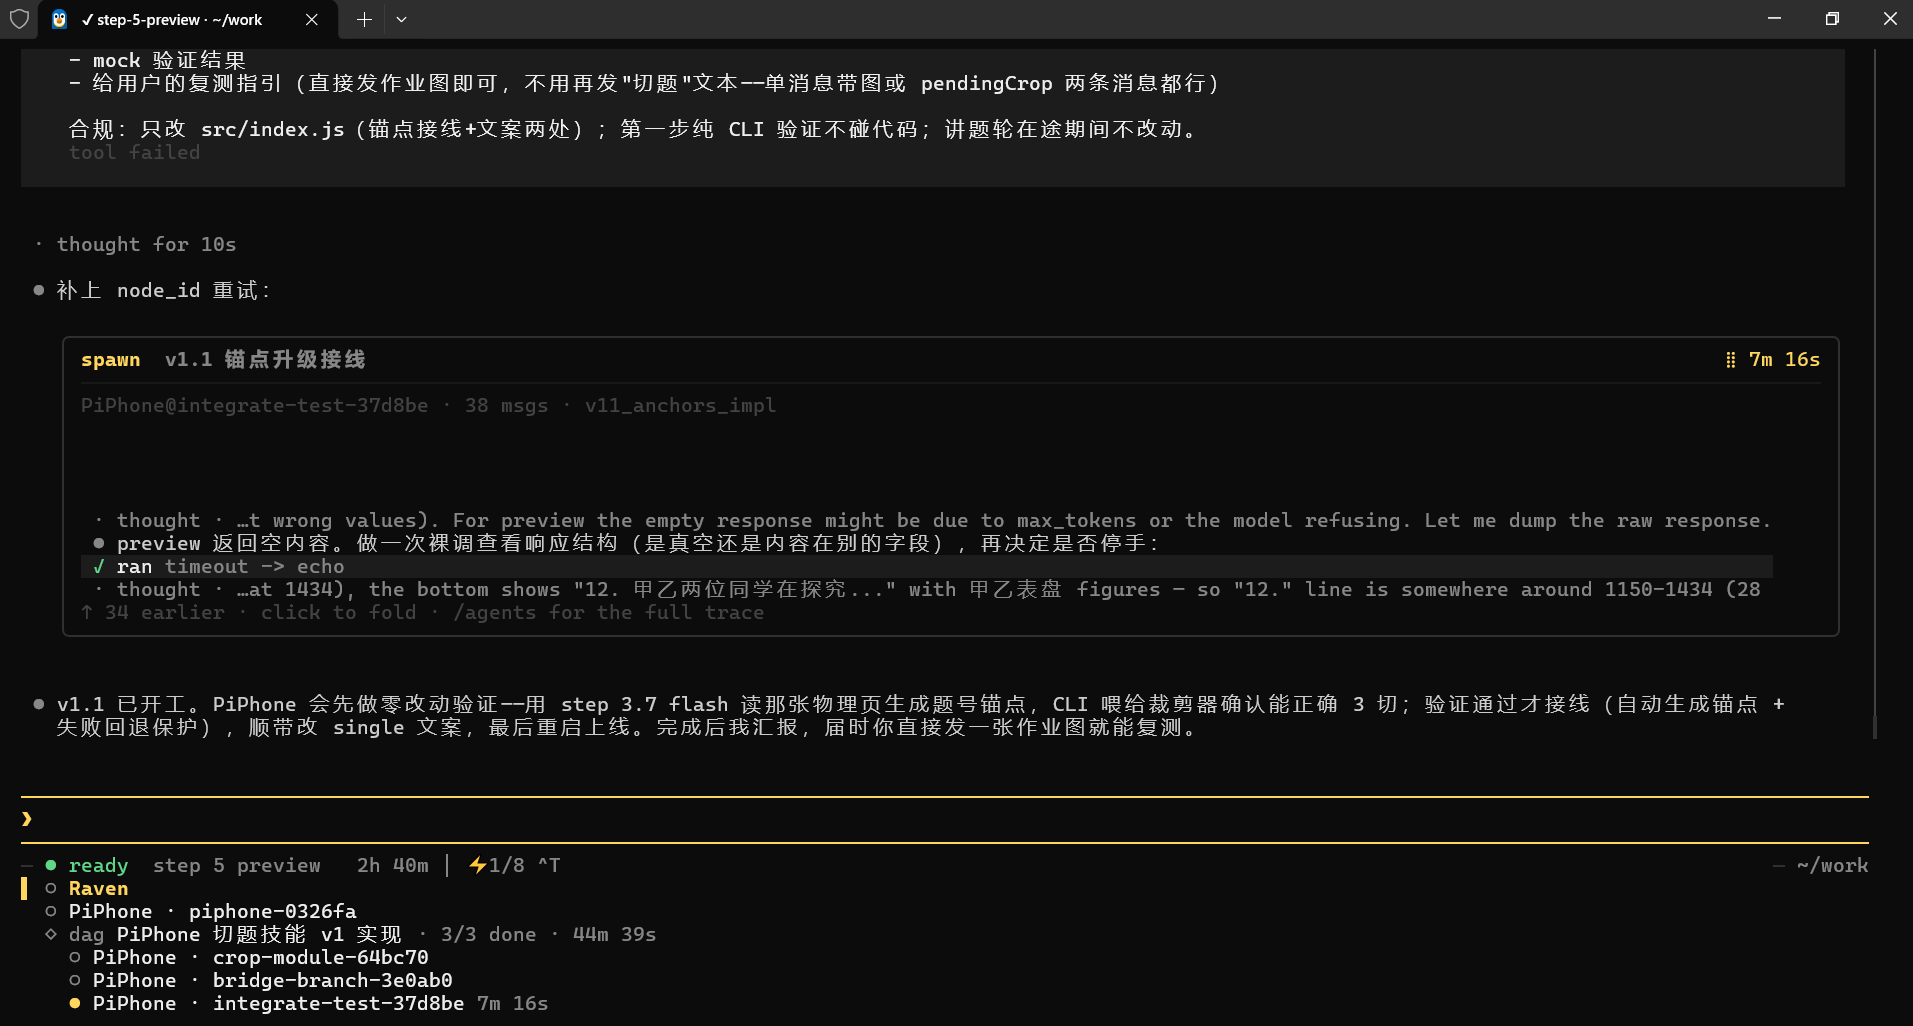This screenshot has width=1913, height=1026.
Task: Click the shield icon in title bar
Action: pos(19,19)
